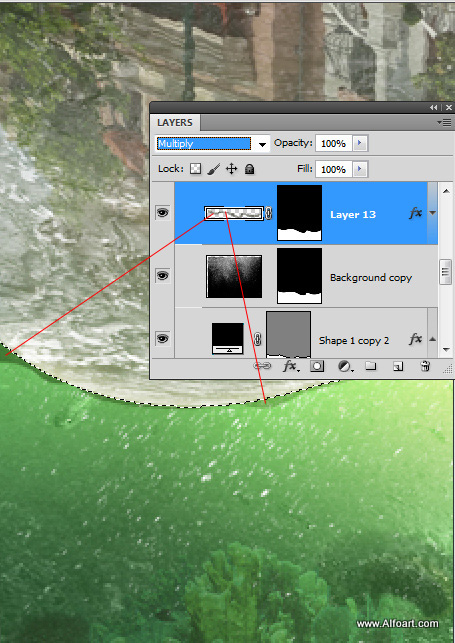Expand Layer 13 effects arrow
Screen dimensions: 455x643
point(432,213)
